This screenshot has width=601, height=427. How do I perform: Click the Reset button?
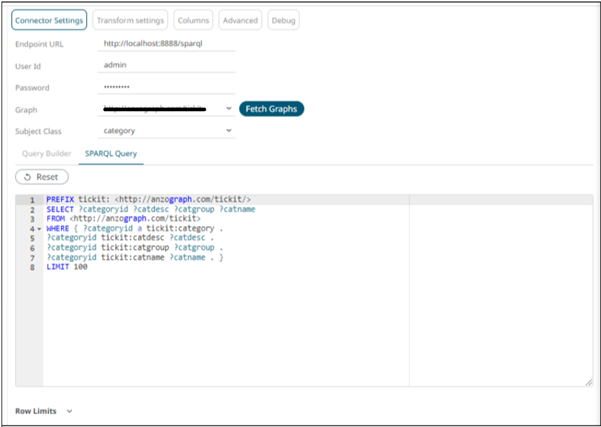click(x=42, y=176)
